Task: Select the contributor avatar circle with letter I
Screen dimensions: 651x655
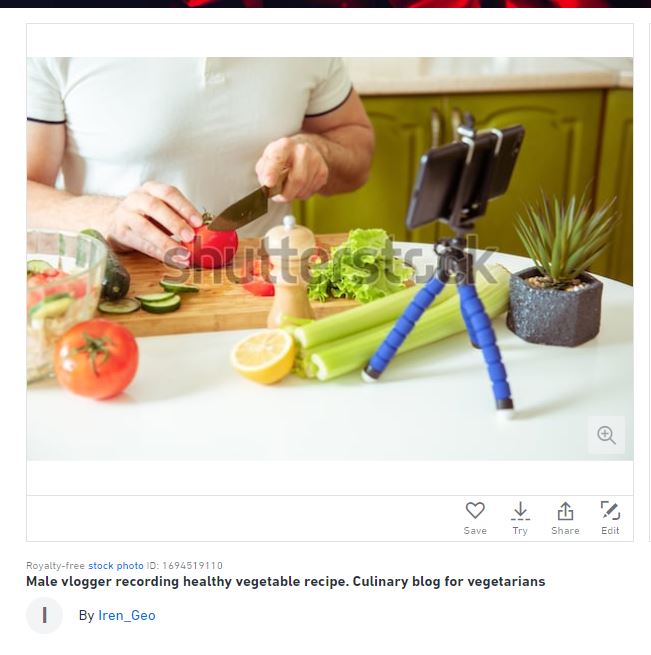Action: [44, 615]
